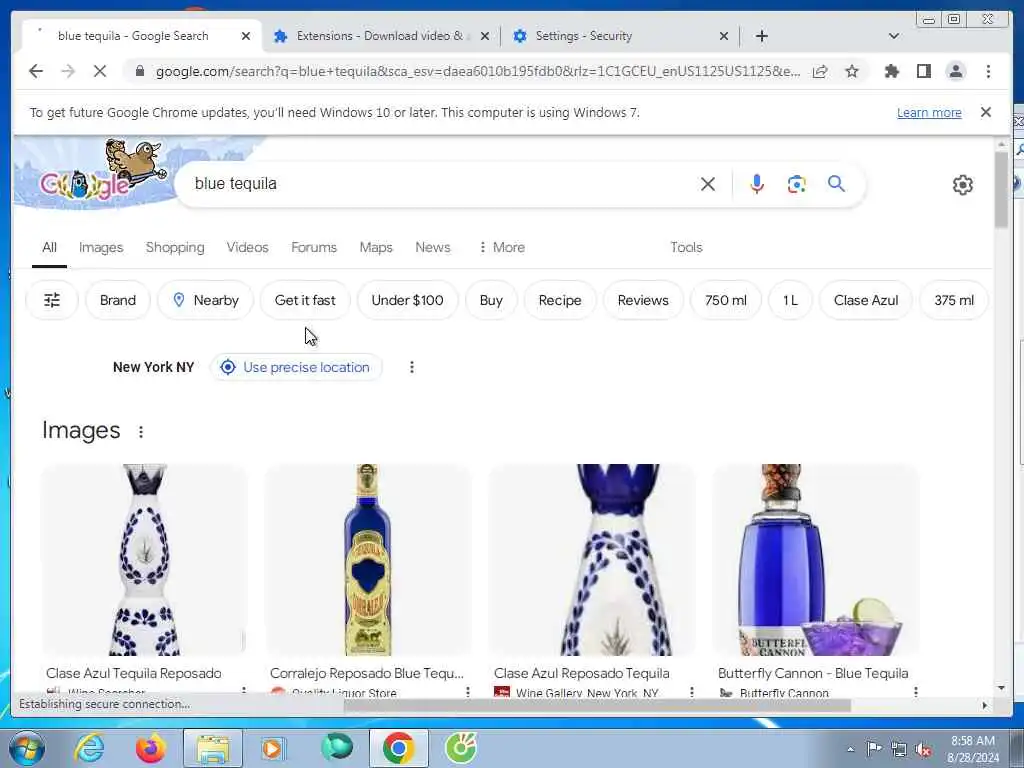Apply the 375 ml filter chip

[x=953, y=300]
